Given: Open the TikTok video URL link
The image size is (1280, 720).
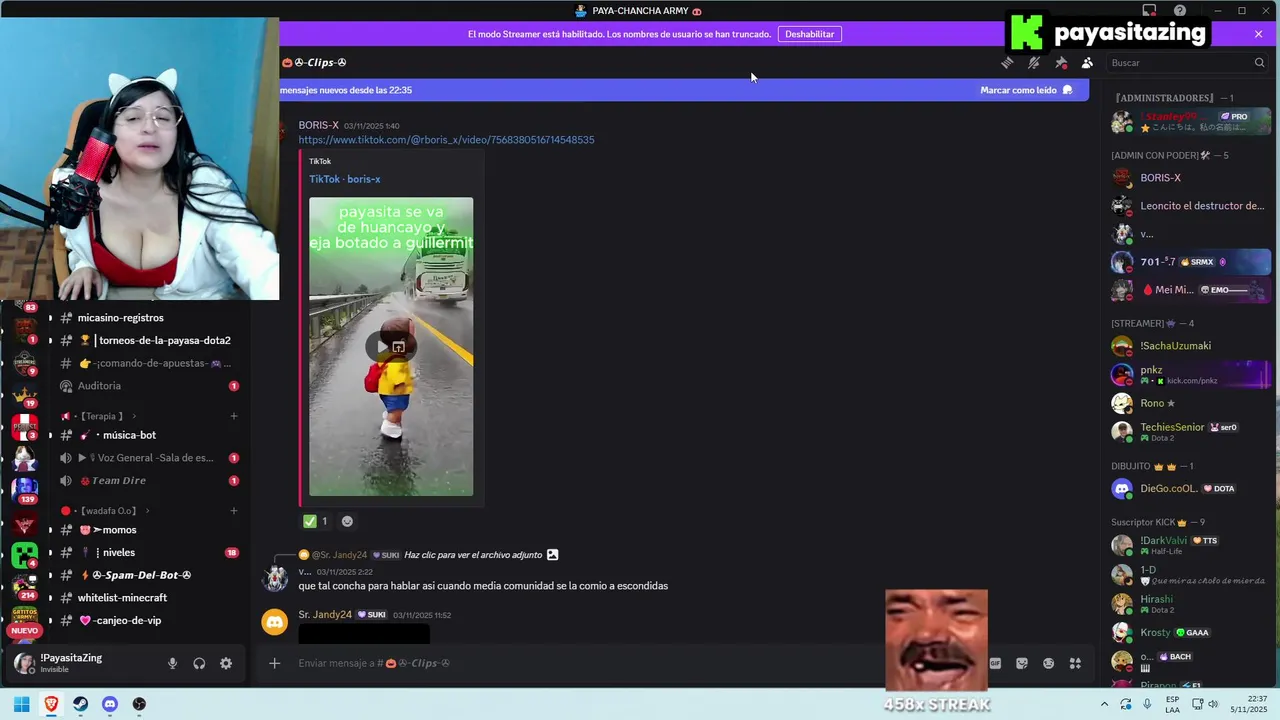Looking at the screenshot, I should click(x=446, y=140).
